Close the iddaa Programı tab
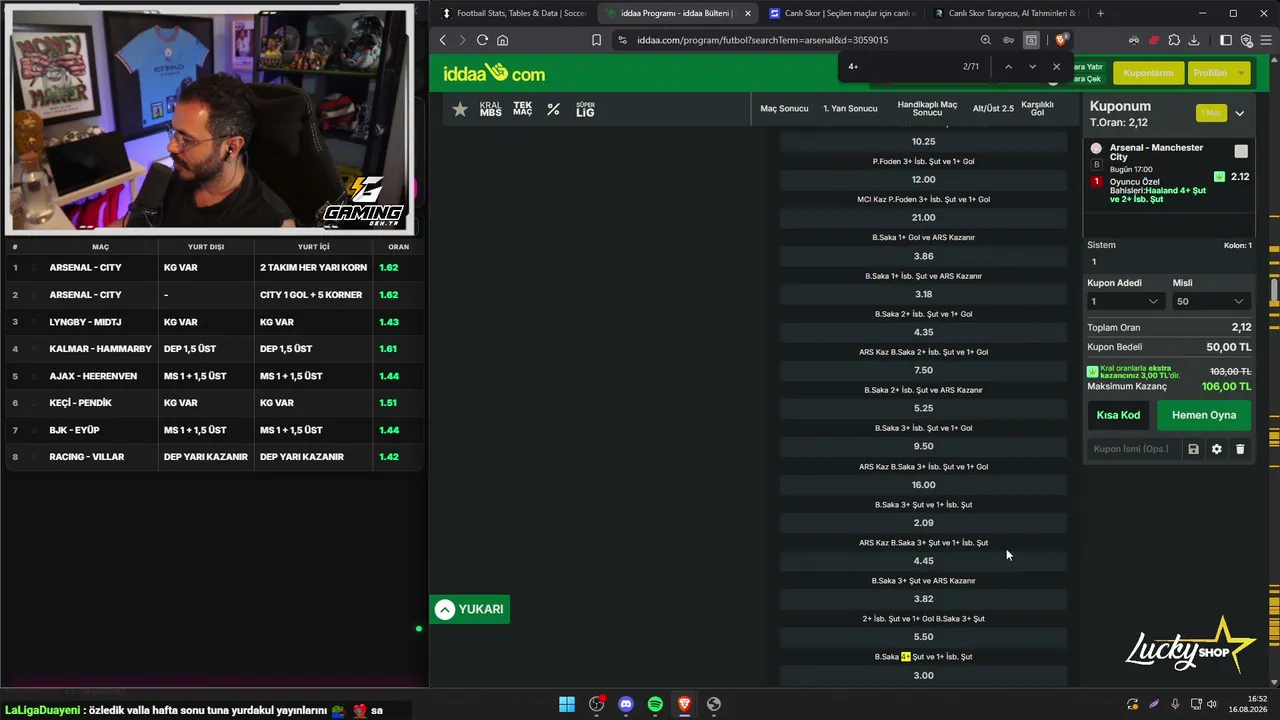 coord(747,13)
